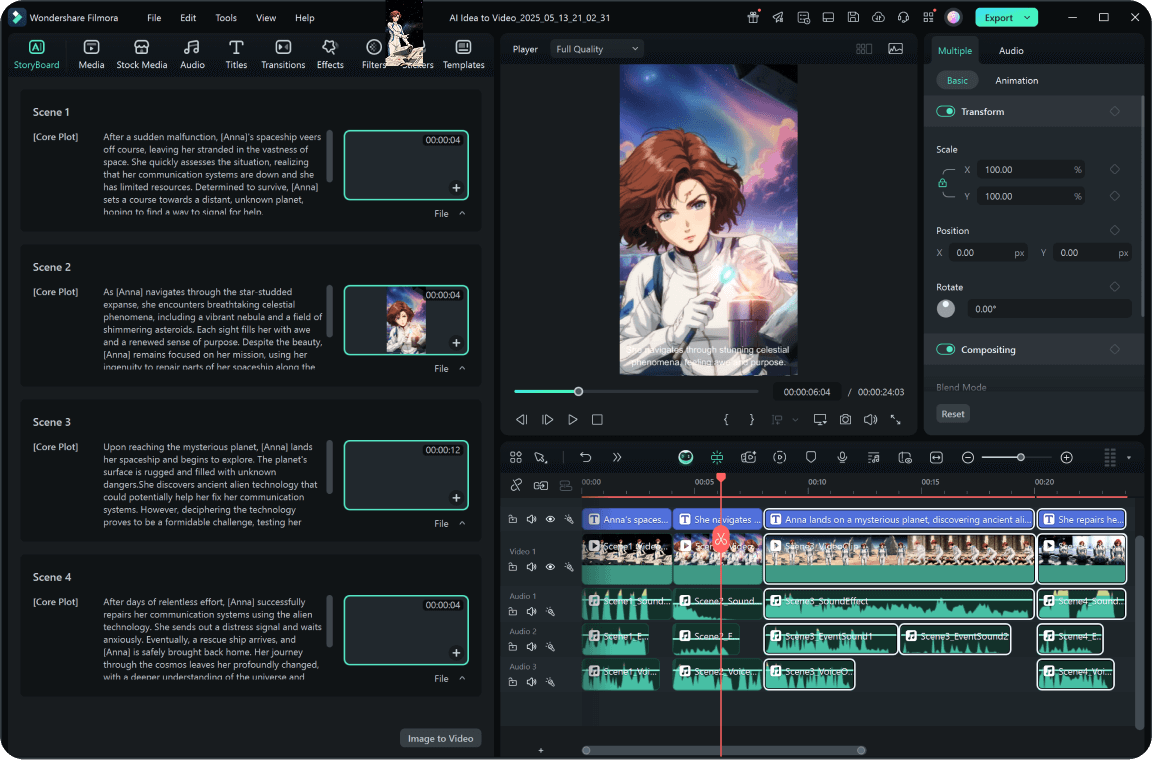This screenshot has width=1152, height=760.
Task: Play the video preview
Action: pos(572,420)
